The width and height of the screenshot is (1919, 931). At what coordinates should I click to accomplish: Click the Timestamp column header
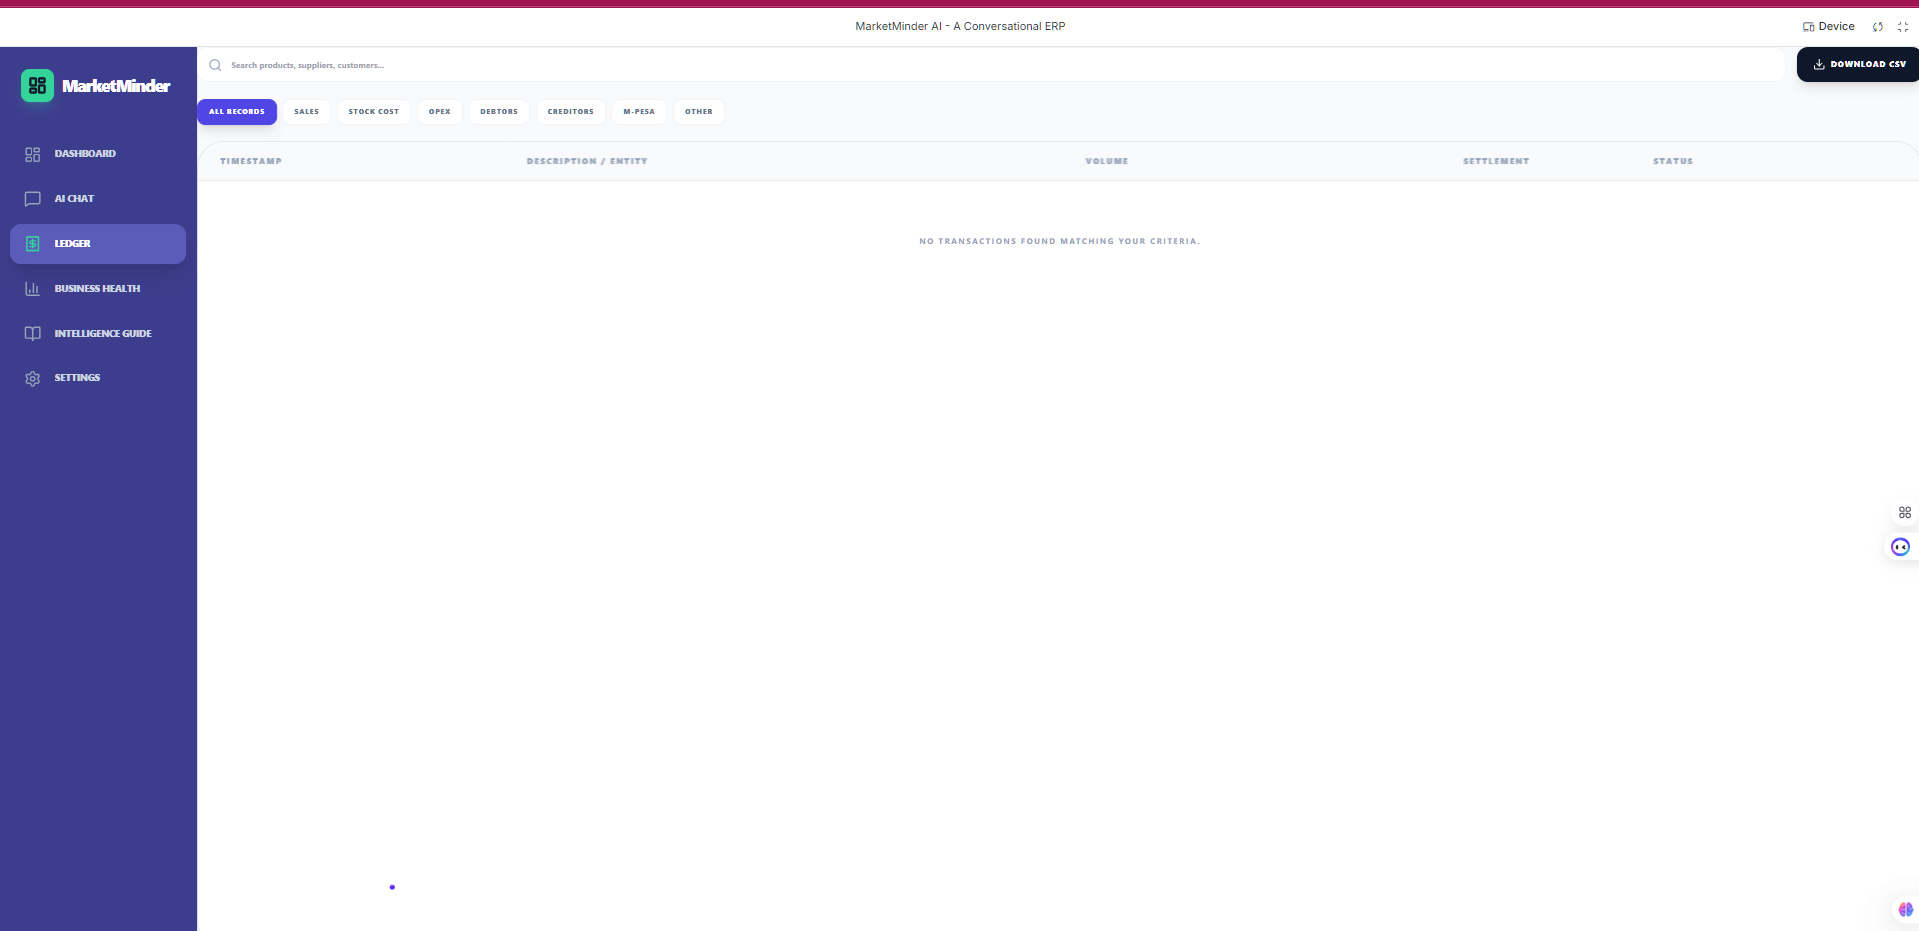coord(251,161)
